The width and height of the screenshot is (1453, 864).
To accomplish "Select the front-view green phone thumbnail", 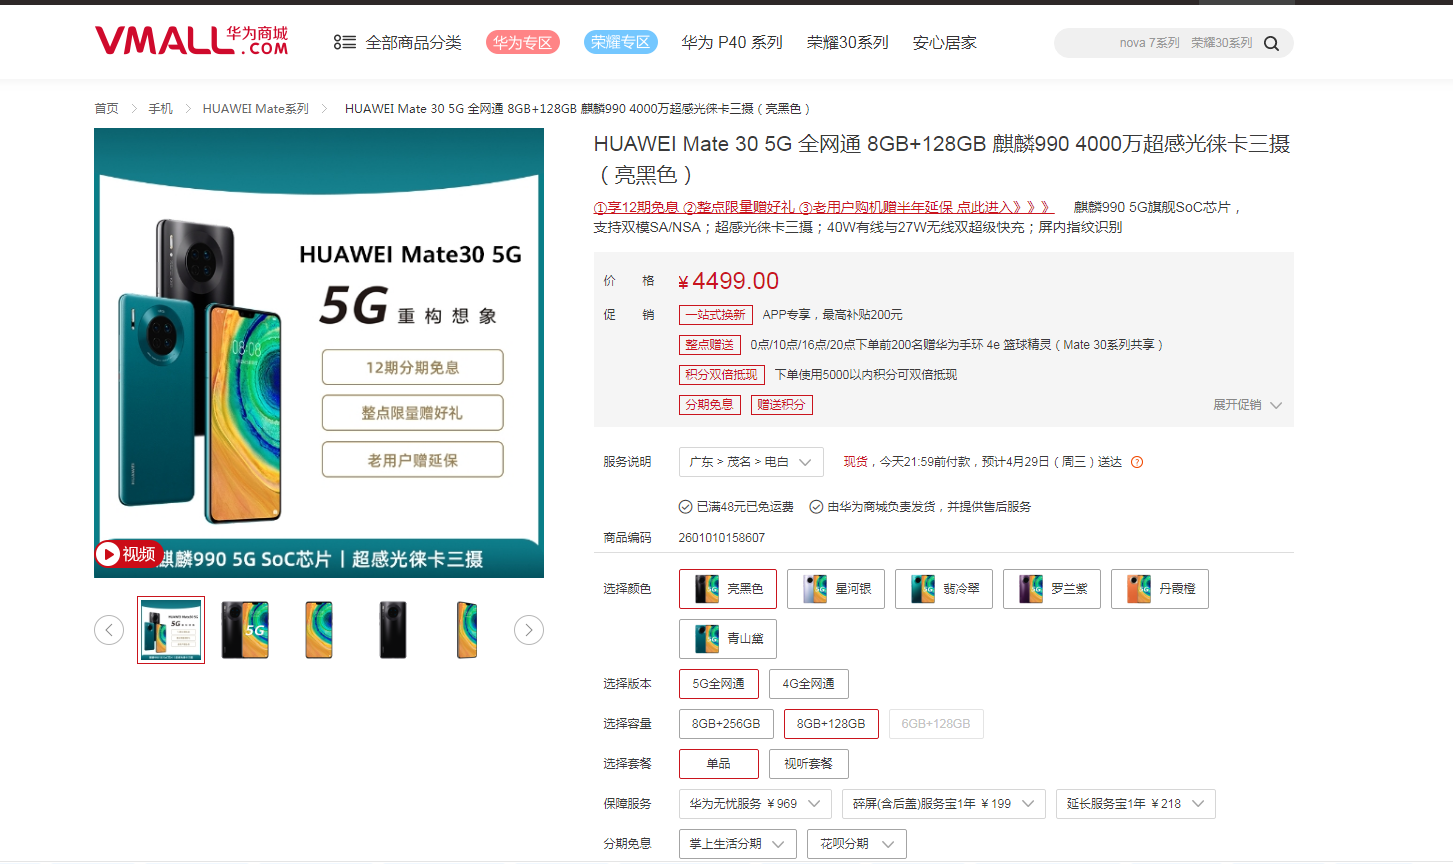I will coord(319,630).
